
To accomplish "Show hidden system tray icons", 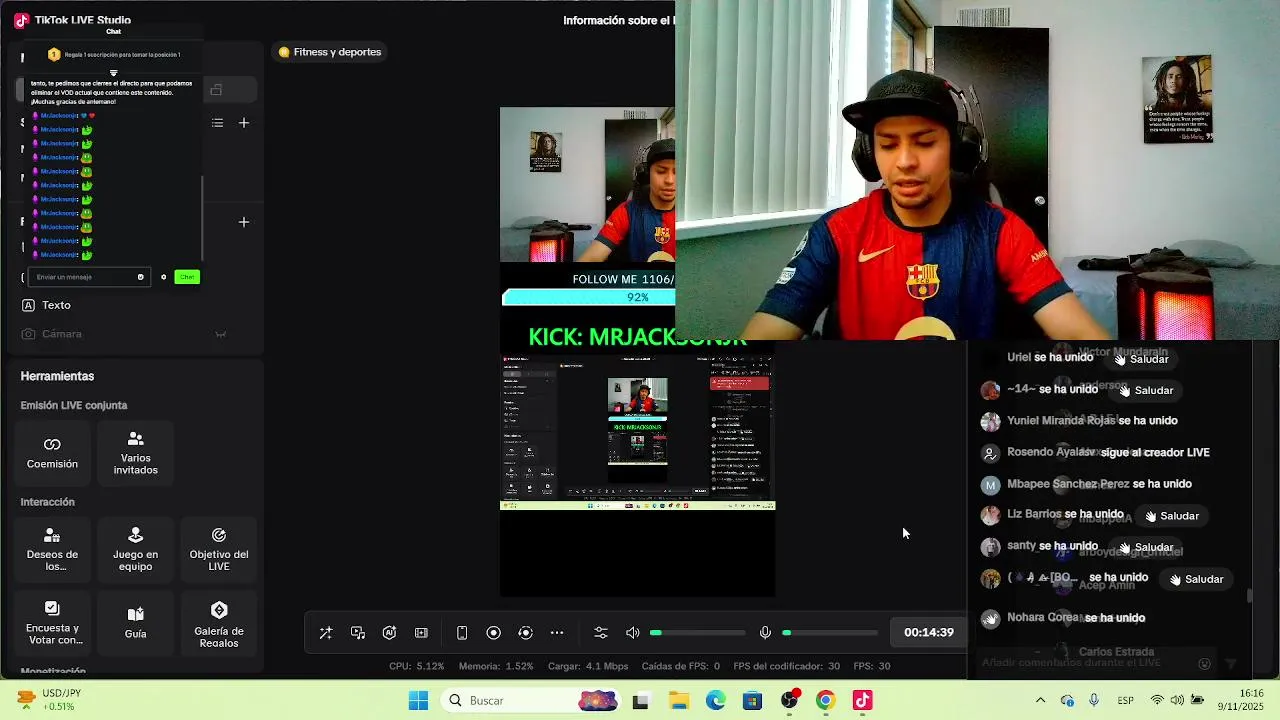I will coord(1040,701).
